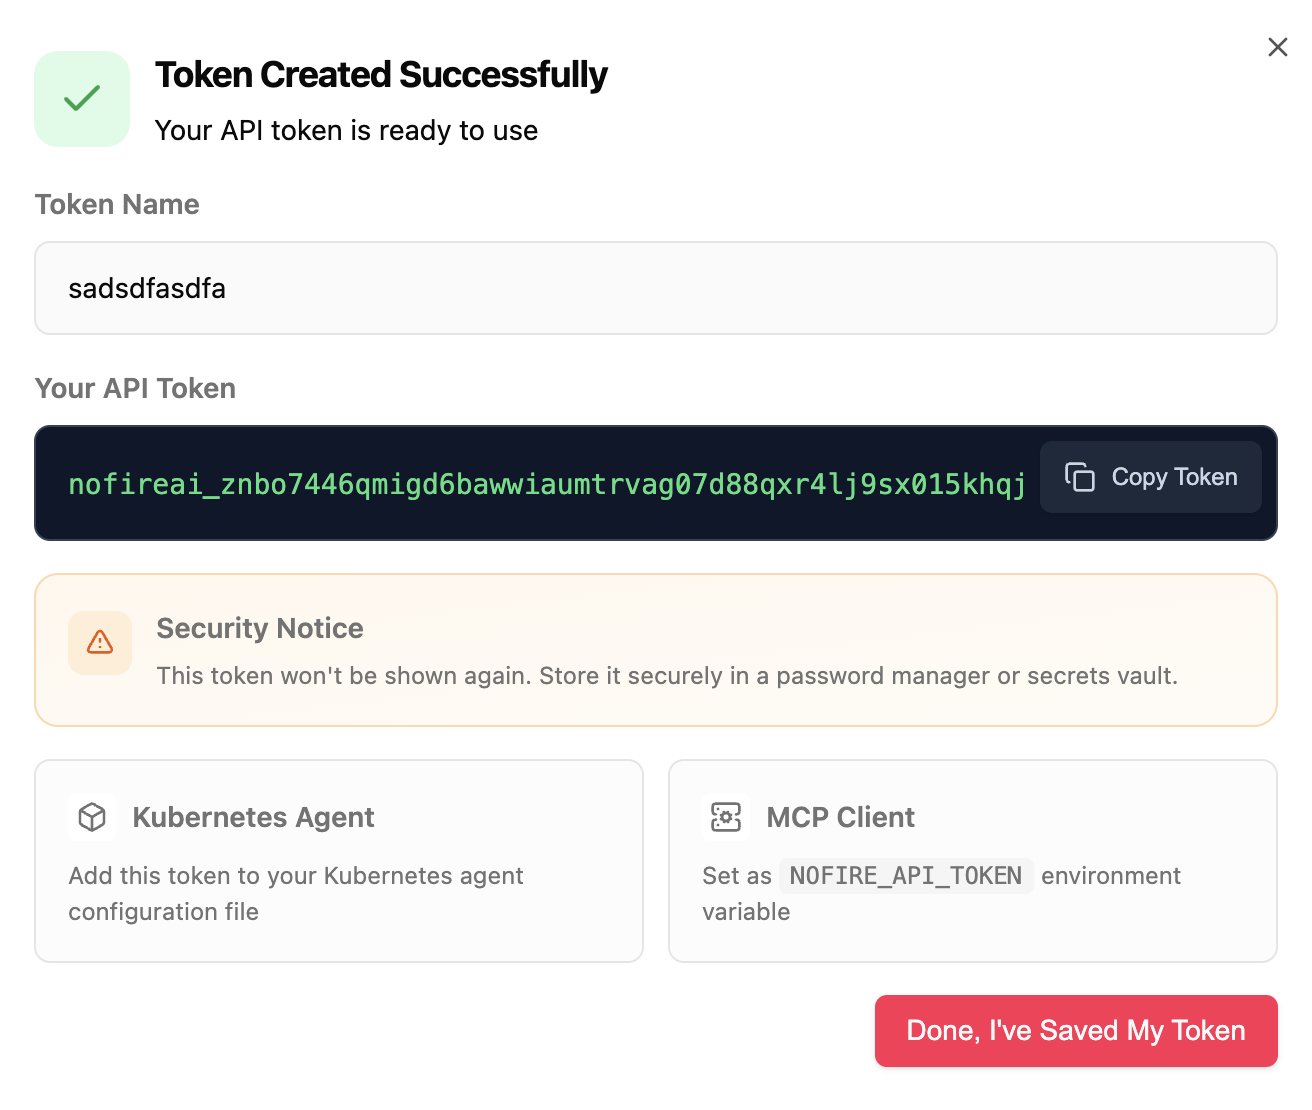Click the close X icon
Image resolution: width=1312 pixels, height=1110 pixels.
[1277, 46]
